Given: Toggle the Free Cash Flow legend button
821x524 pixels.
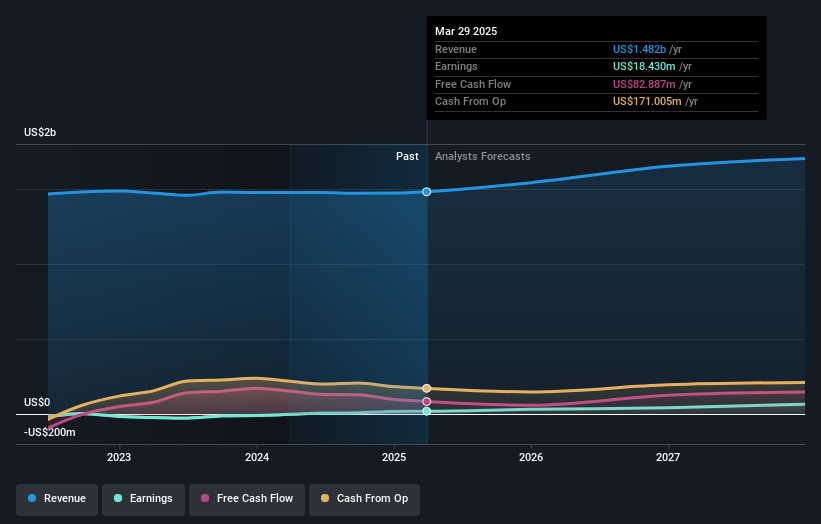Looking at the screenshot, I should click(247, 499).
